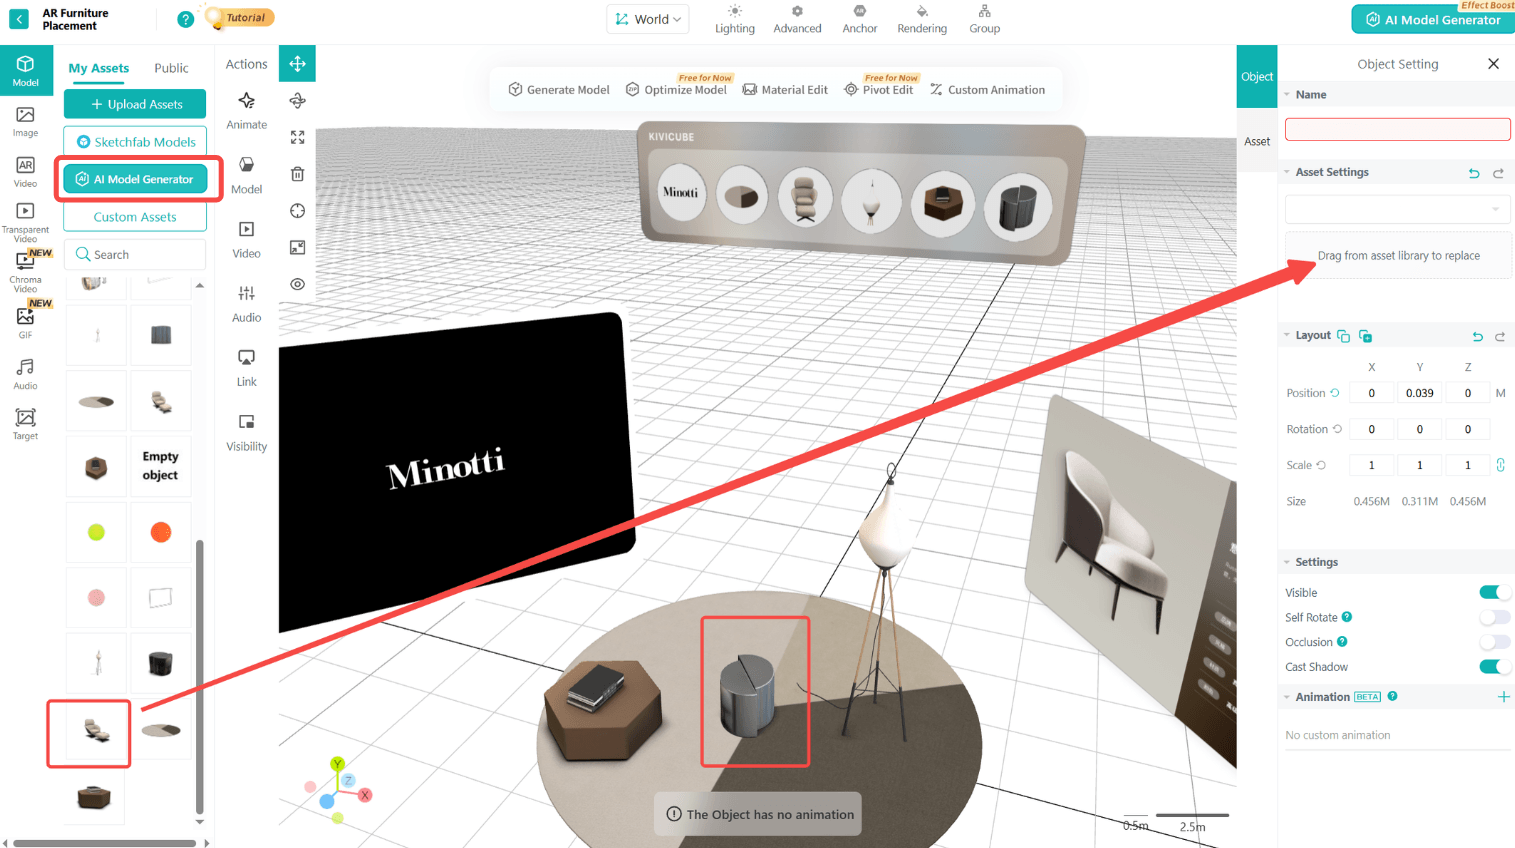
Task: Delete the selected object with trash icon
Action: point(297,174)
